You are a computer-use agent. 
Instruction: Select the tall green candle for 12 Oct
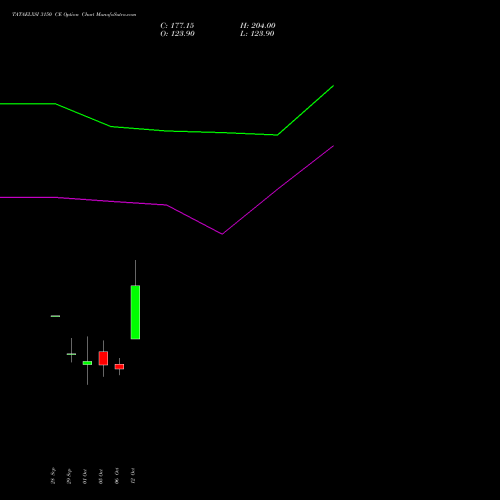tap(135, 312)
